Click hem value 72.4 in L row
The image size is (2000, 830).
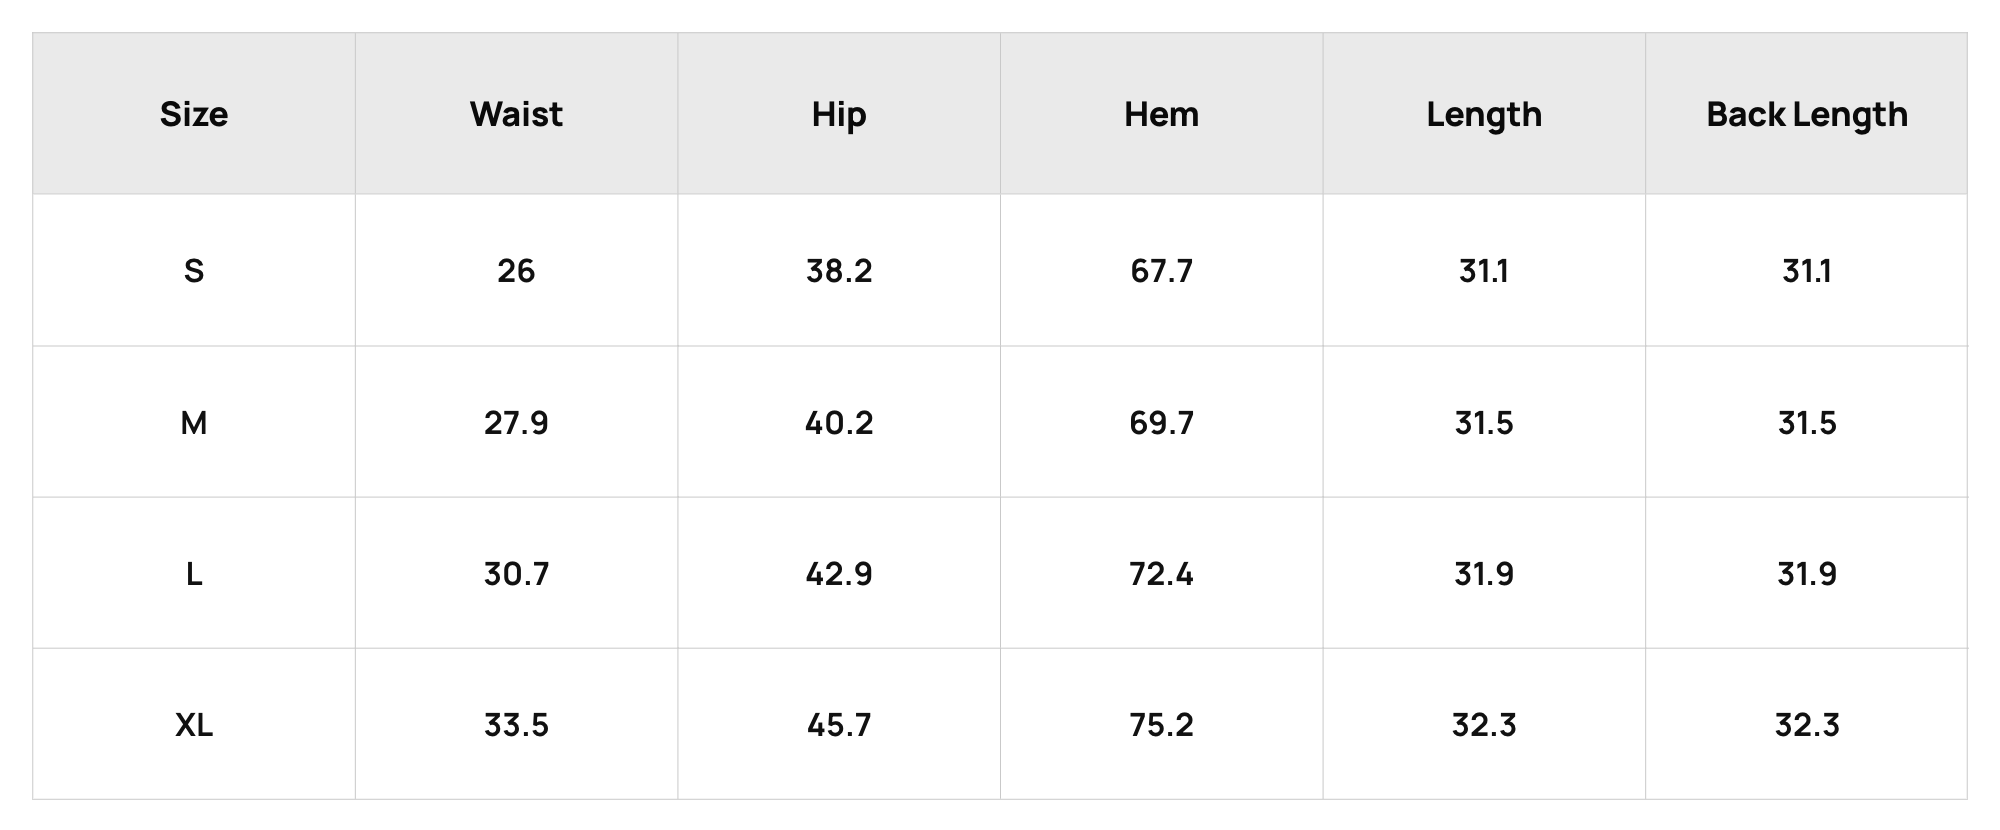coord(1161,574)
